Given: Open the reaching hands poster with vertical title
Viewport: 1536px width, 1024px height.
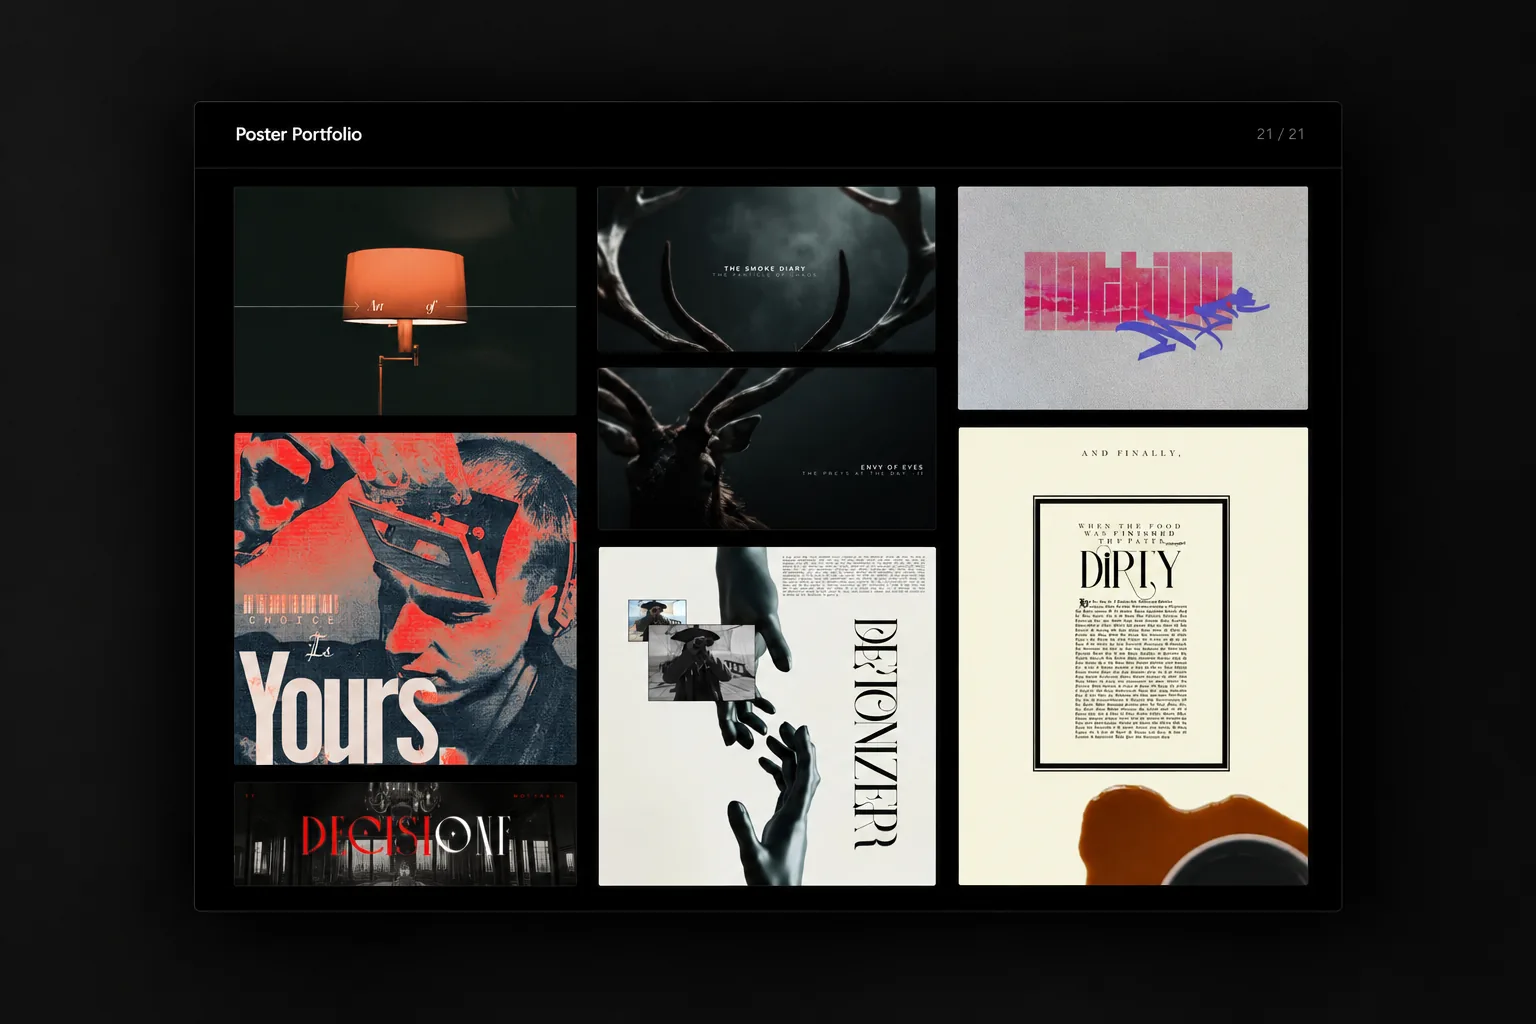Looking at the screenshot, I should click(767, 716).
